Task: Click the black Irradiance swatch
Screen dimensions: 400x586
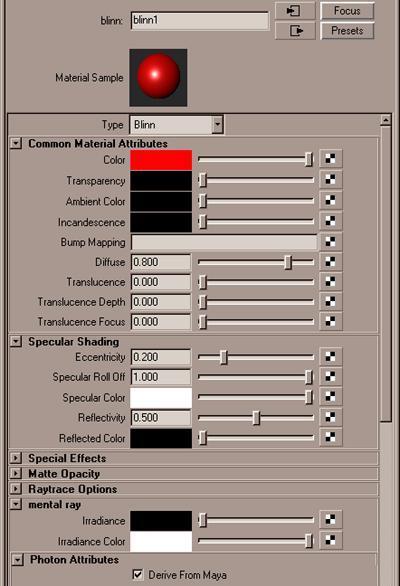Action: tap(161, 521)
